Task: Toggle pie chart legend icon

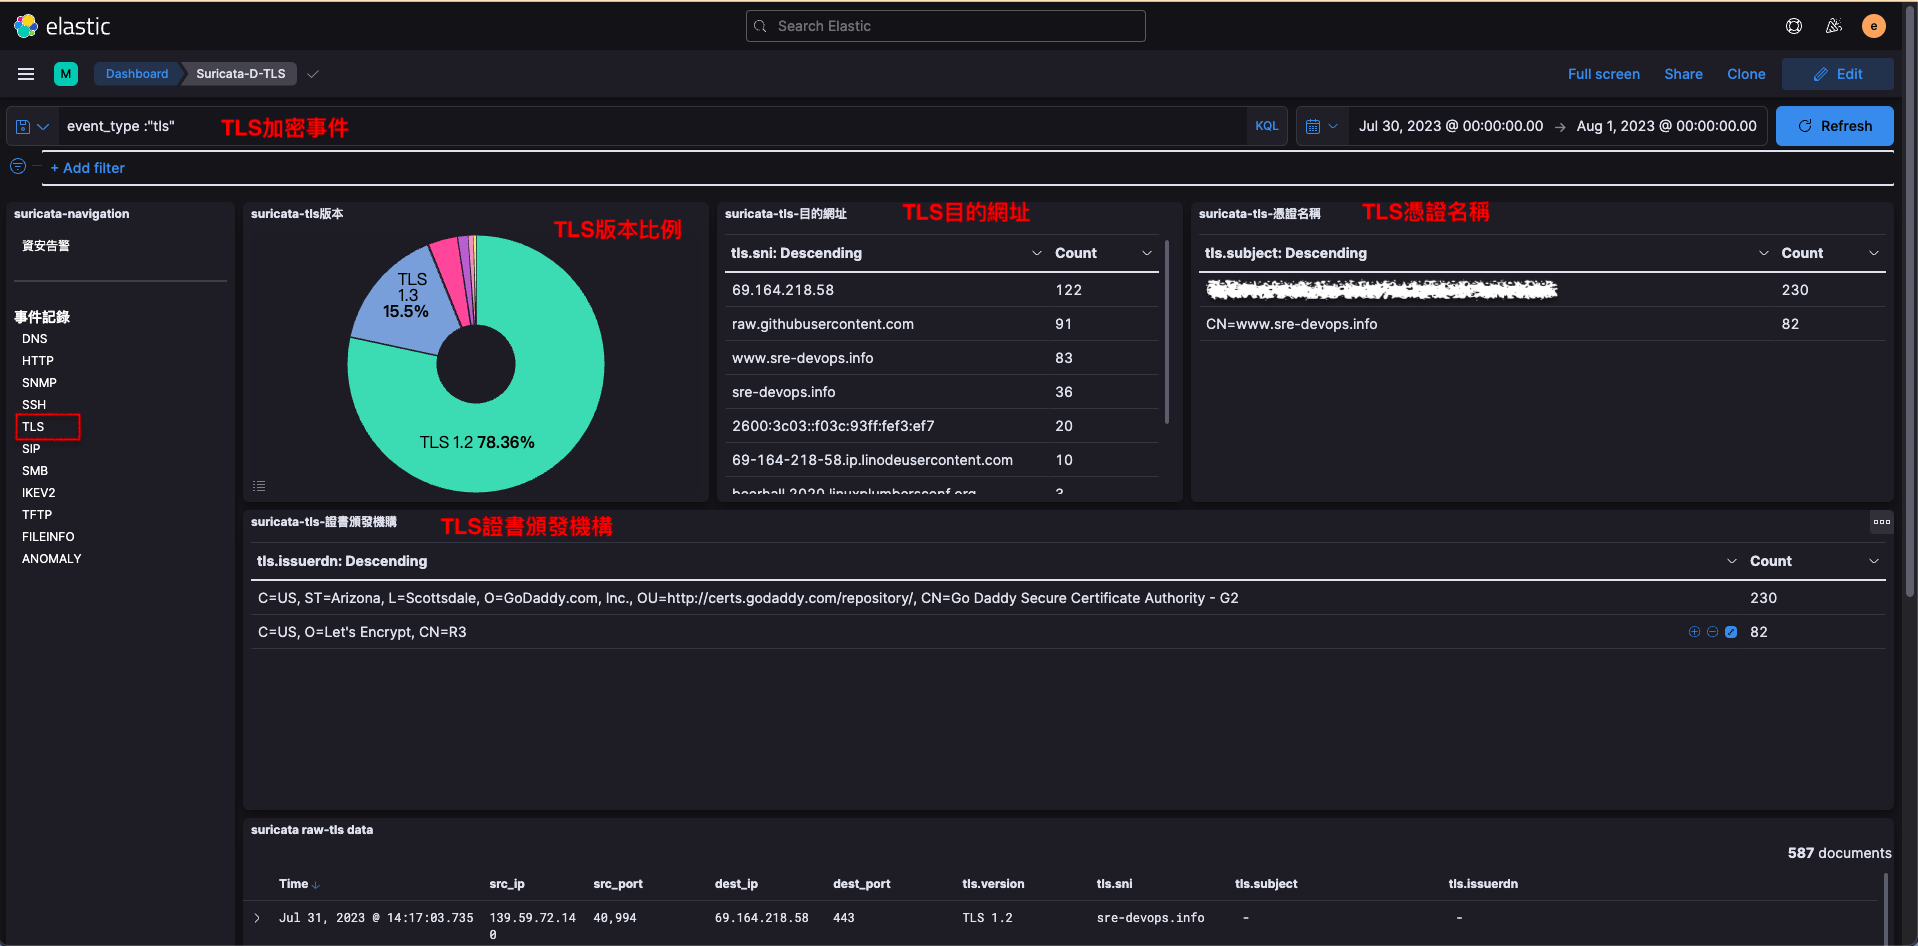Action: 259,486
